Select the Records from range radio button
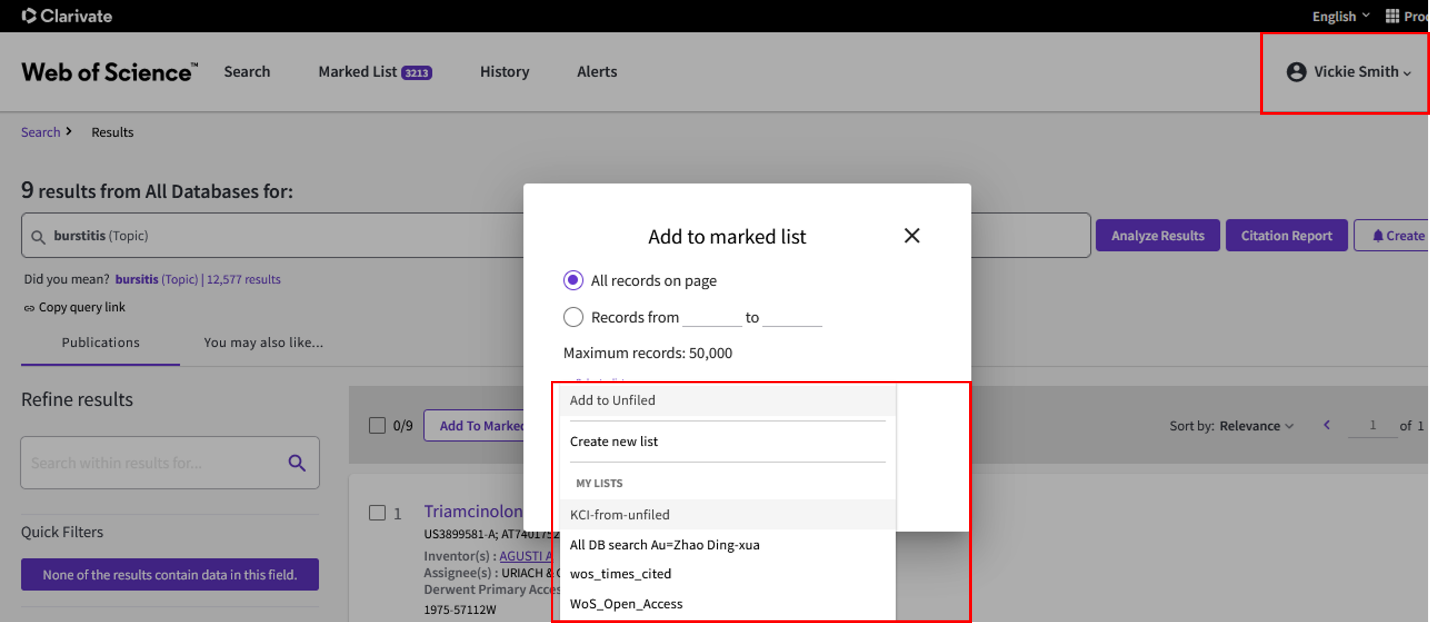The width and height of the screenshot is (1430, 623). click(x=573, y=317)
